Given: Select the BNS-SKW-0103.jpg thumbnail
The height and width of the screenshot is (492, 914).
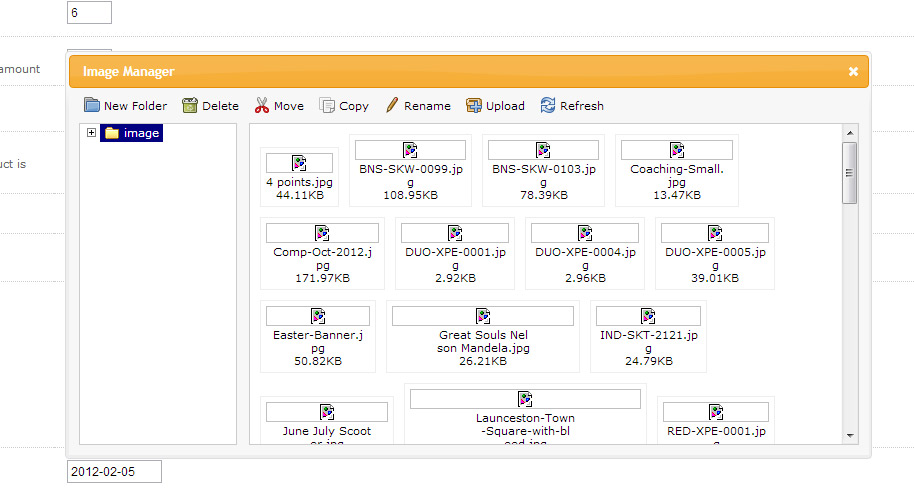Looking at the screenshot, I should point(543,150).
